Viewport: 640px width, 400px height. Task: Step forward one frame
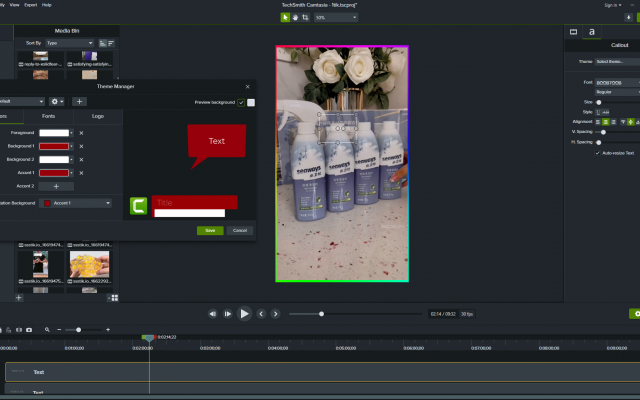click(x=227, y=314)
